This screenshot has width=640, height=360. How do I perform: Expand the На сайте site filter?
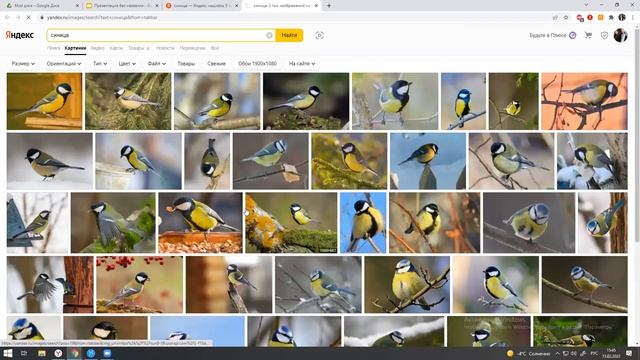(x=302, y=64)
